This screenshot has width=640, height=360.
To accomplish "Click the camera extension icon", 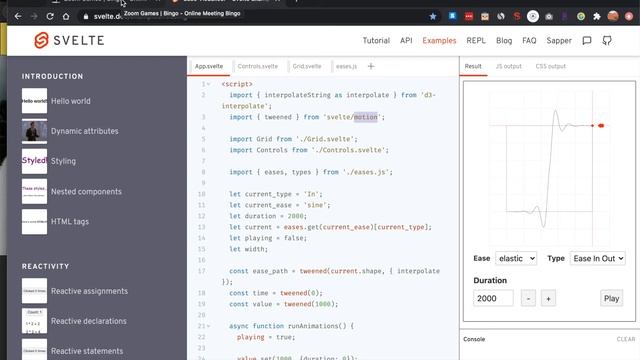I will point(549,16).
